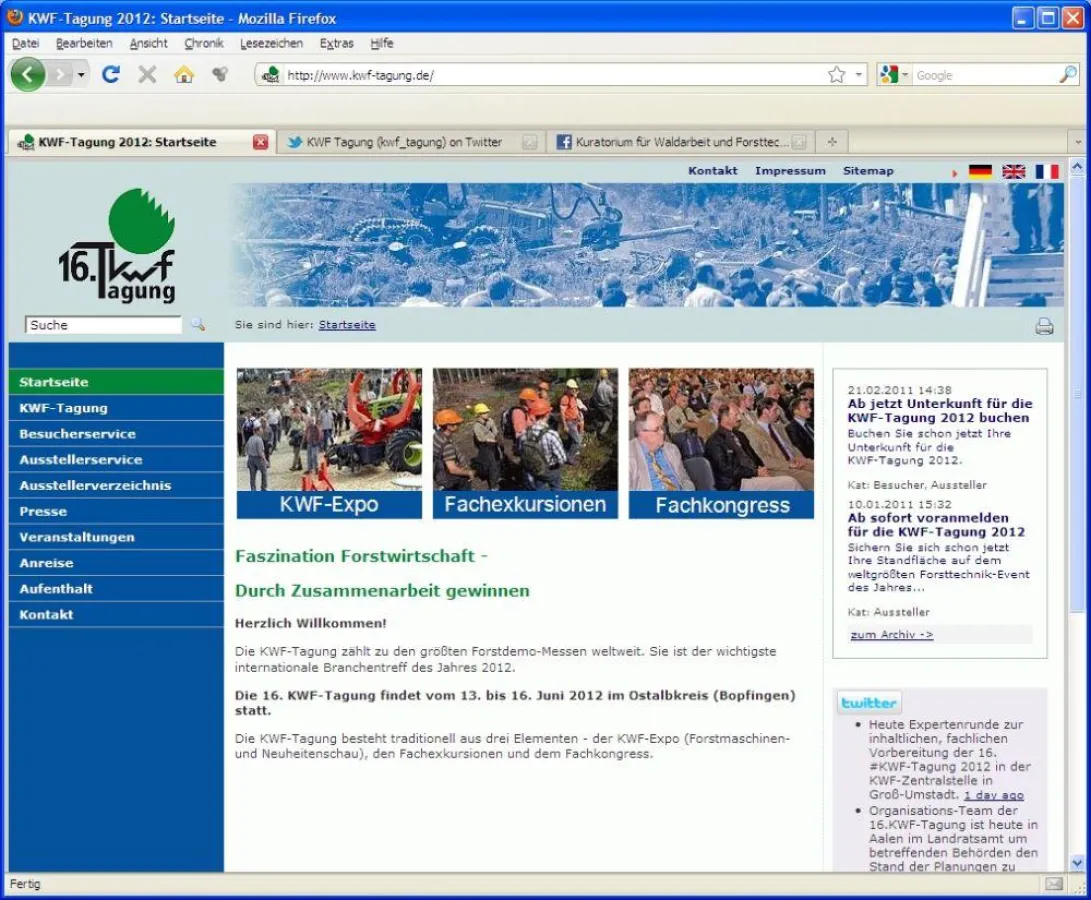Open the Extras menu

click(337, 43)
